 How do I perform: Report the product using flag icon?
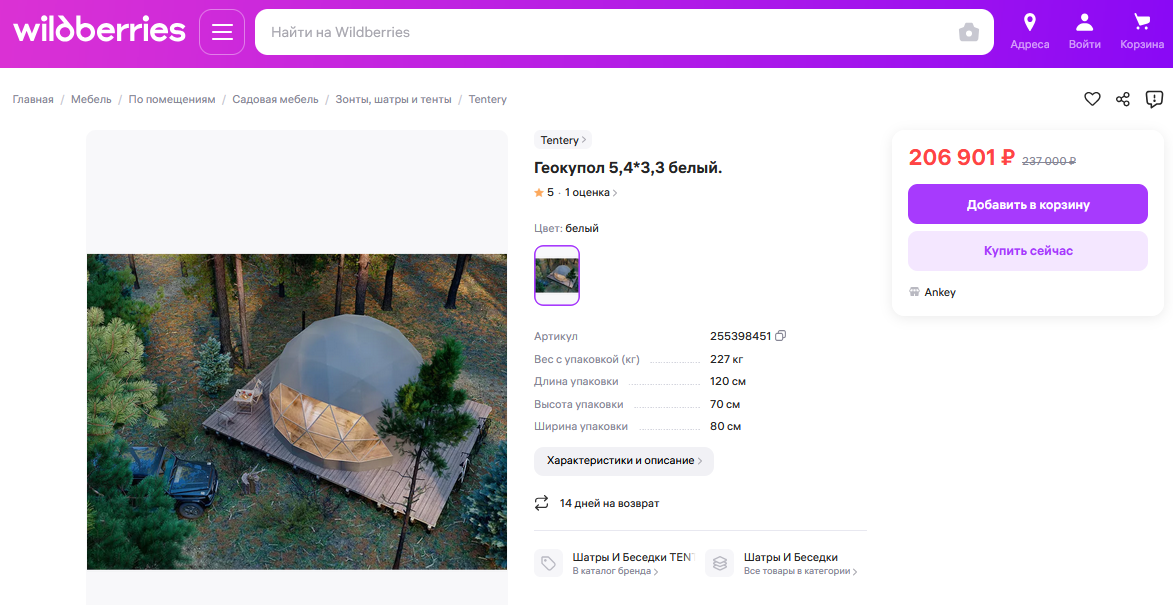tap(1154, 99)
